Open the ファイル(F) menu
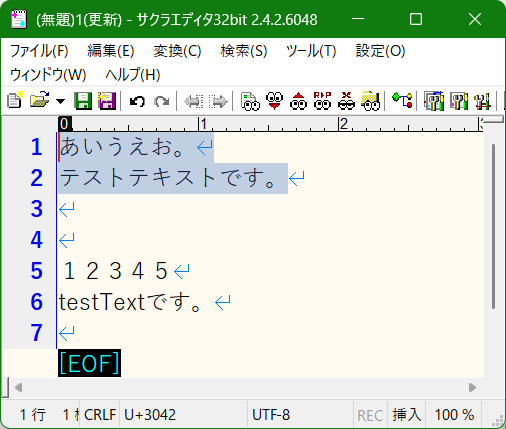 [x=39, y=51]
